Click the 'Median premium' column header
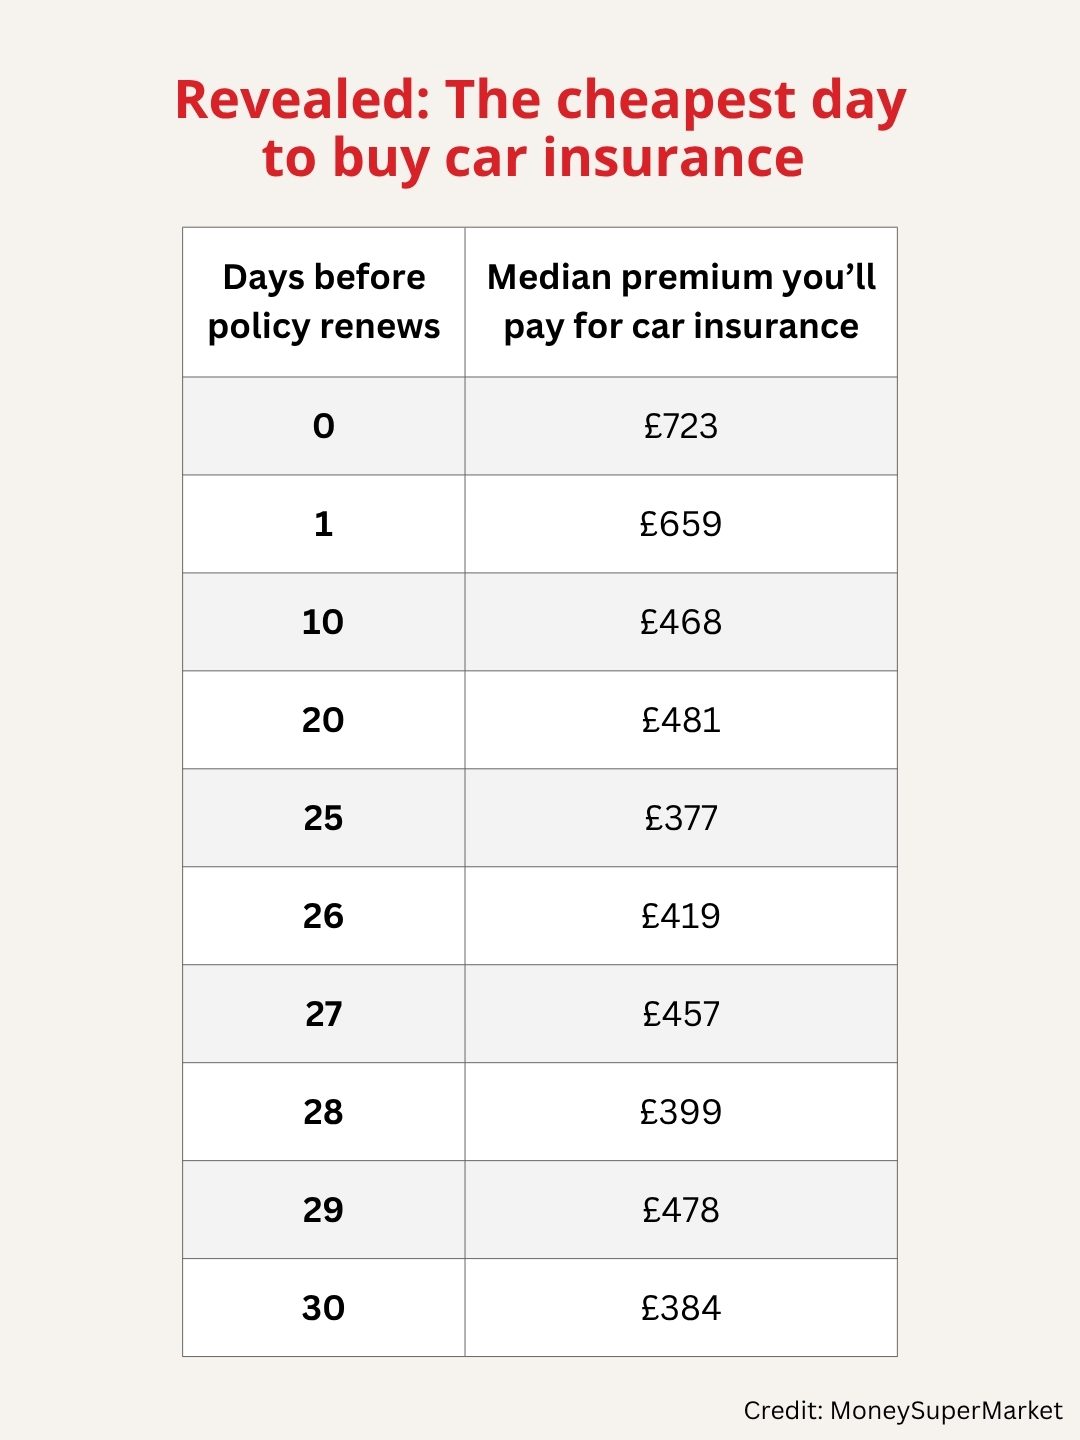 681,301
